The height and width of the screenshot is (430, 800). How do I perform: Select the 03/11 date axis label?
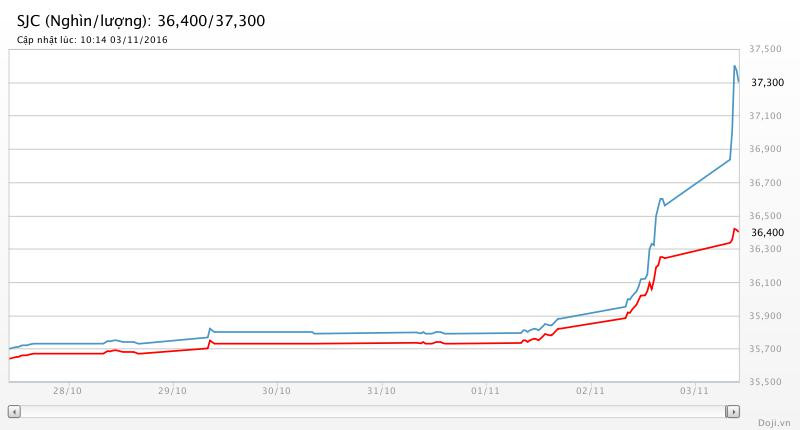click(694, 390)
